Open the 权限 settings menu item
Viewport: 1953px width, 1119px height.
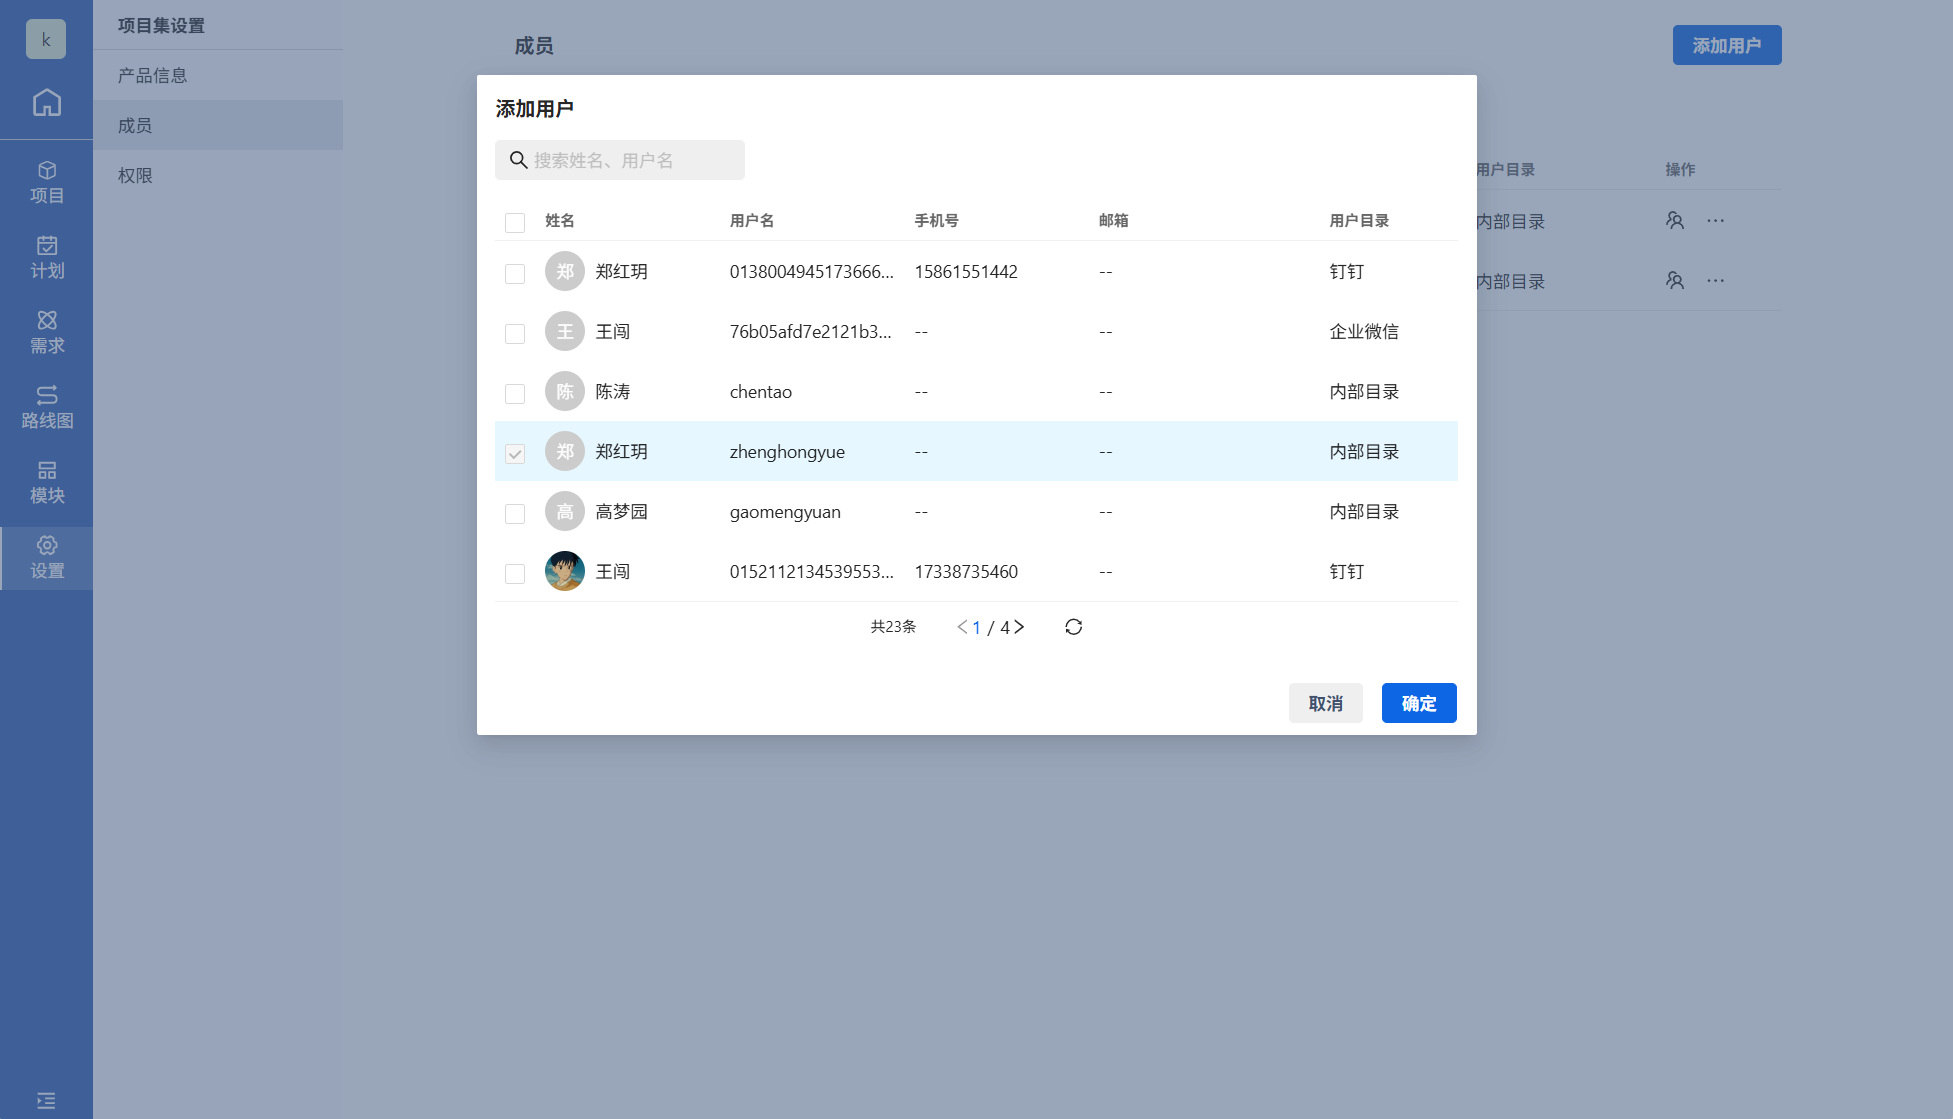coord(135,176)
